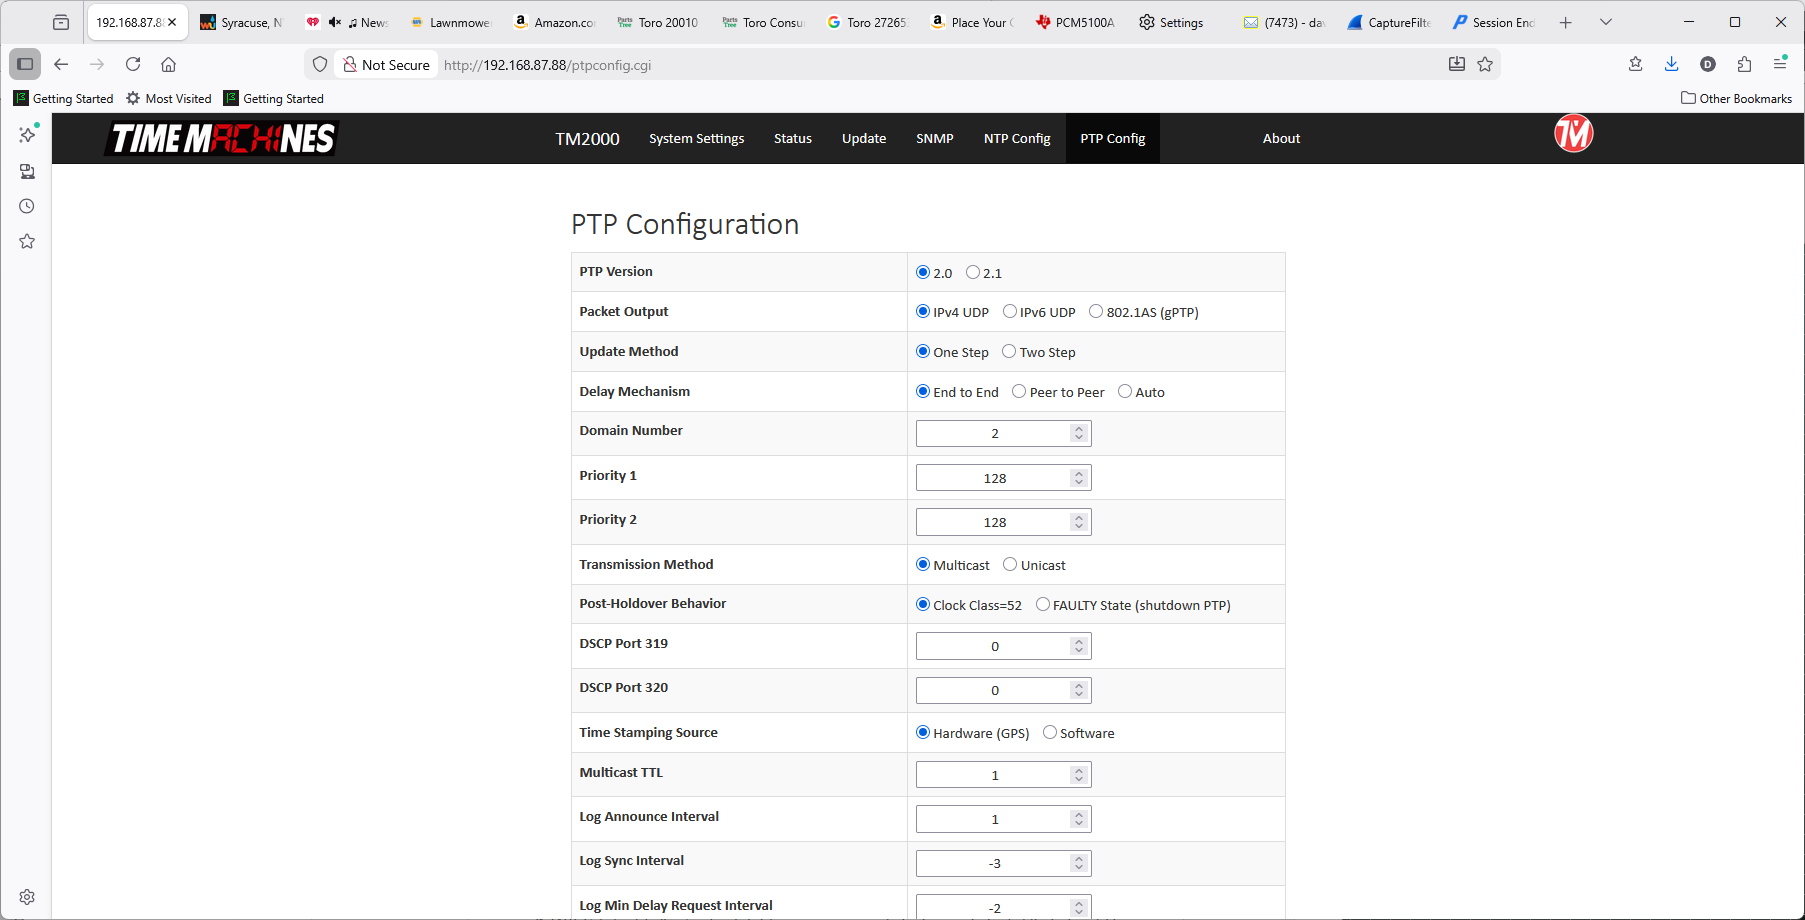Image resolution: width=1805 pixels, height=920 pixels.
Task: Open the Extensions puzzle icon
Action: pyautogui.click(x=1744, y=64)
